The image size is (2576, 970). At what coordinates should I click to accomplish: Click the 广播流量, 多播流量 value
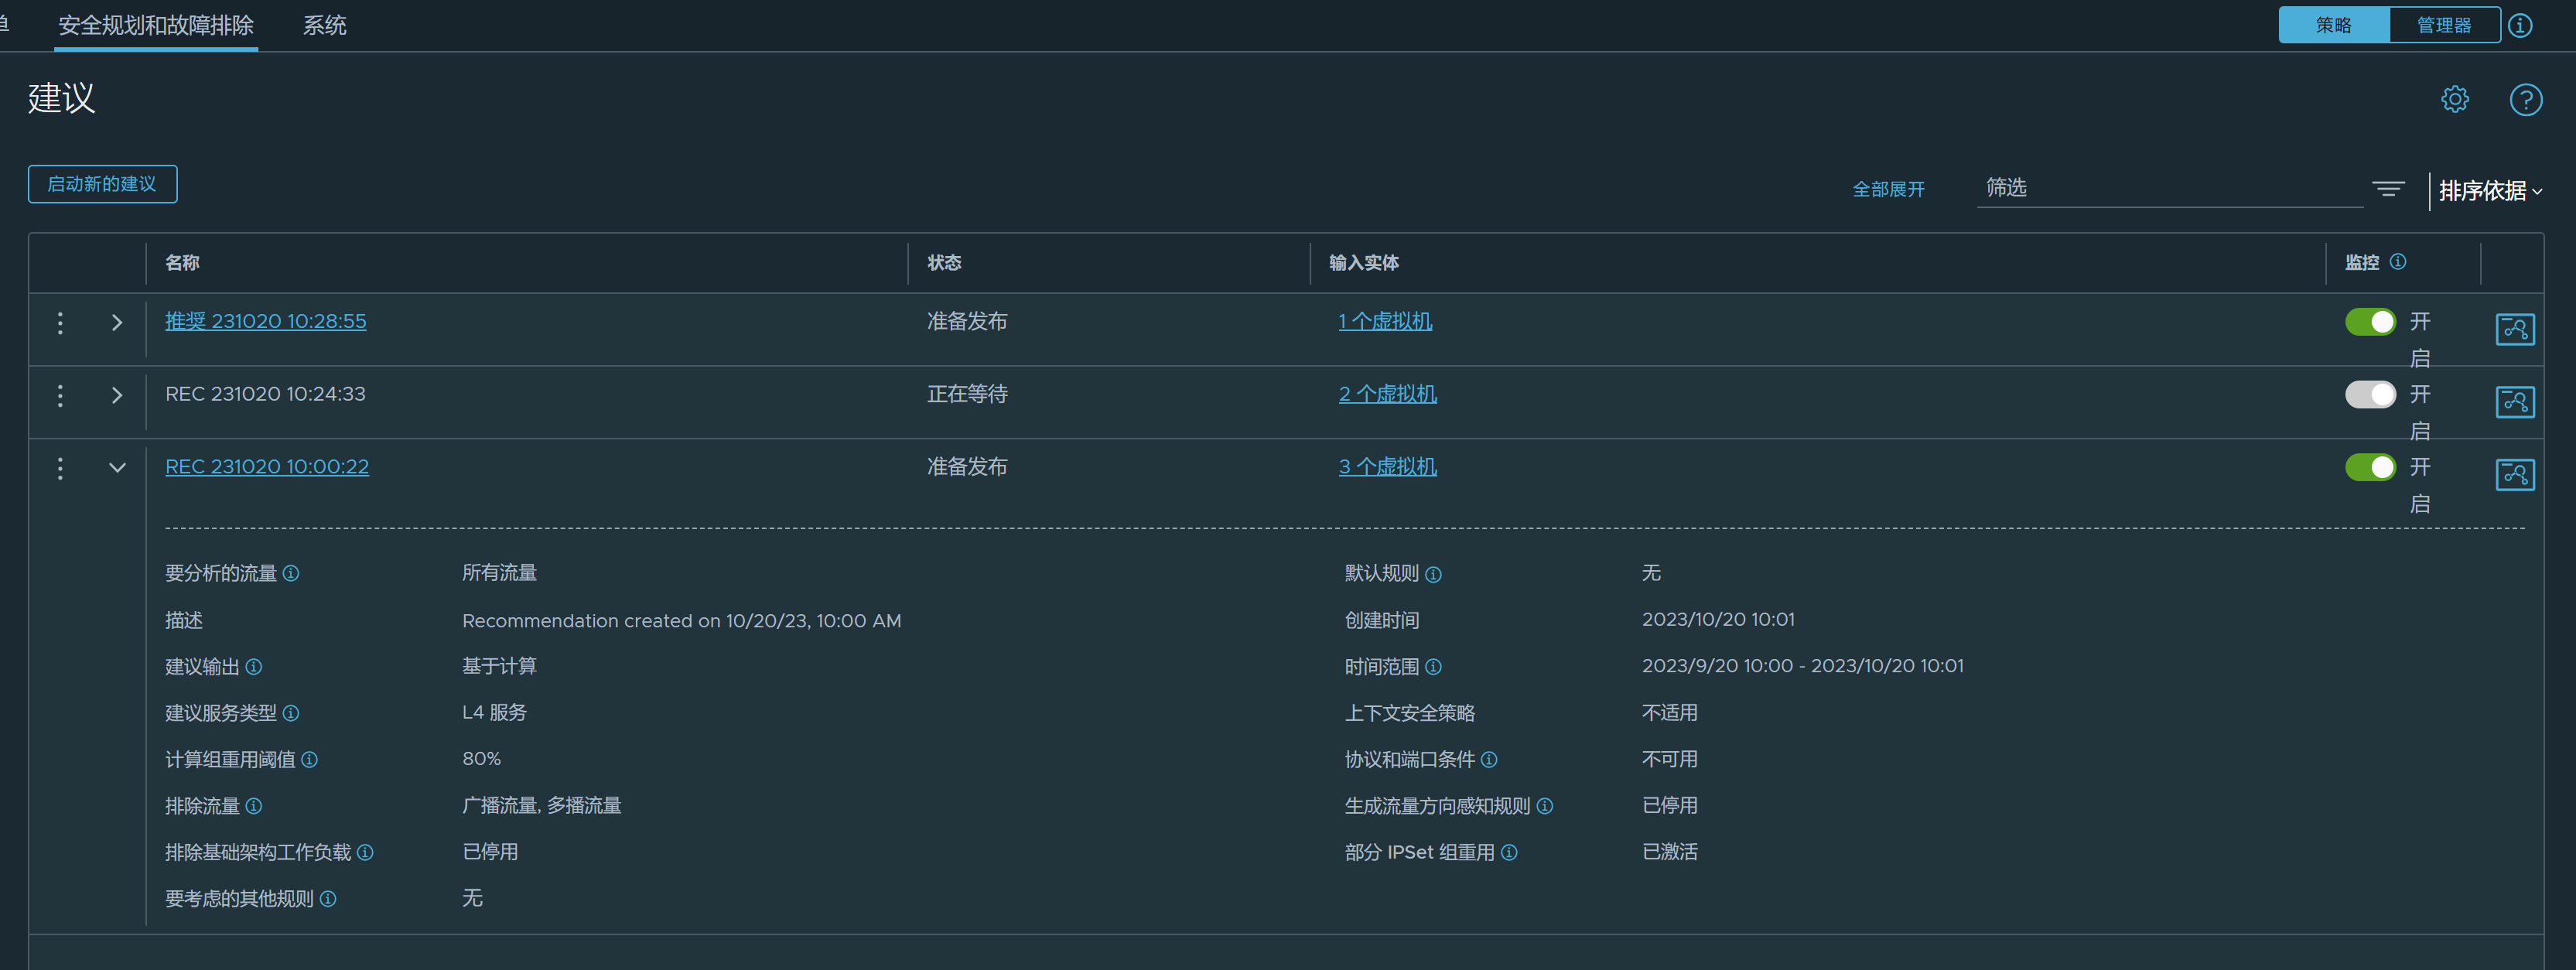click(x=542, y=805)
